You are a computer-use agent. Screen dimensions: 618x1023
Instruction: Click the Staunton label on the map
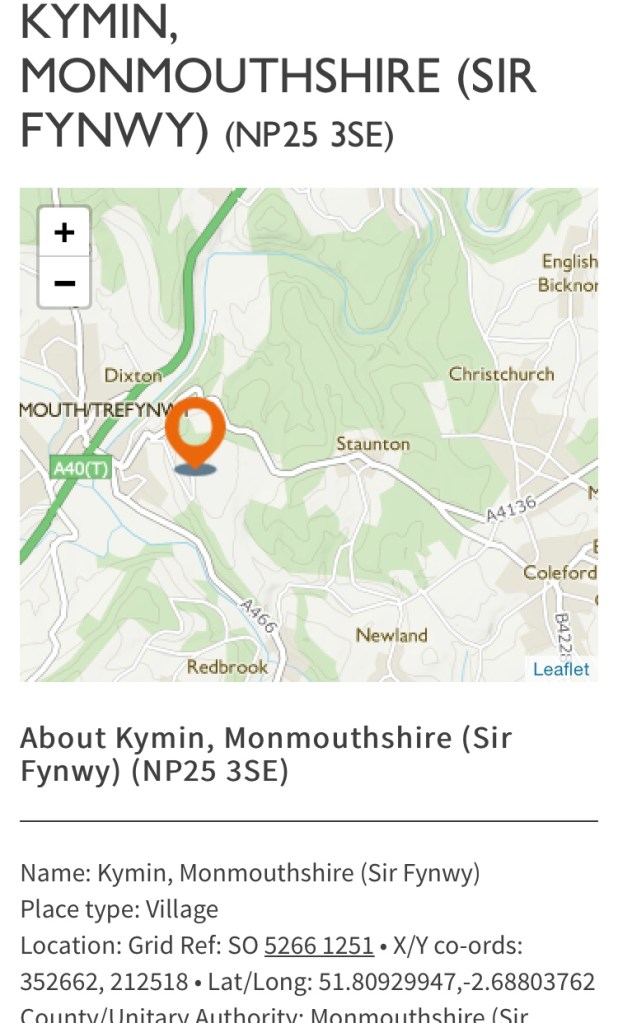click(373, 443)
